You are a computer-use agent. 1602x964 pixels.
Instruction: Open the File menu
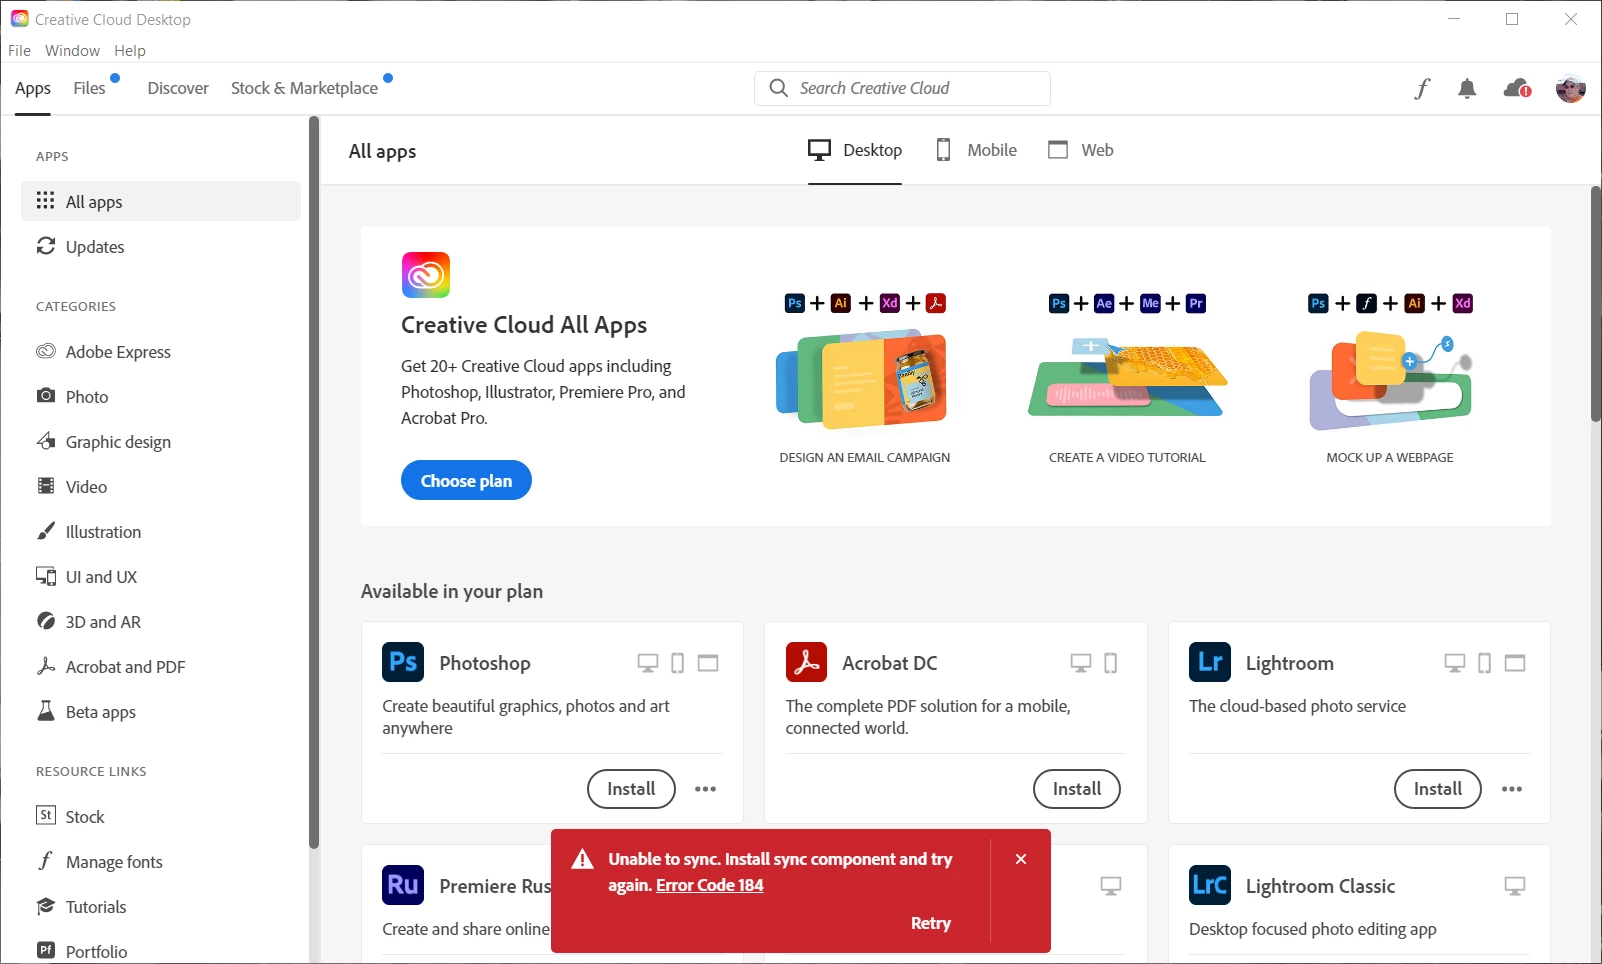pyautogui.click(x=19, y=50)
